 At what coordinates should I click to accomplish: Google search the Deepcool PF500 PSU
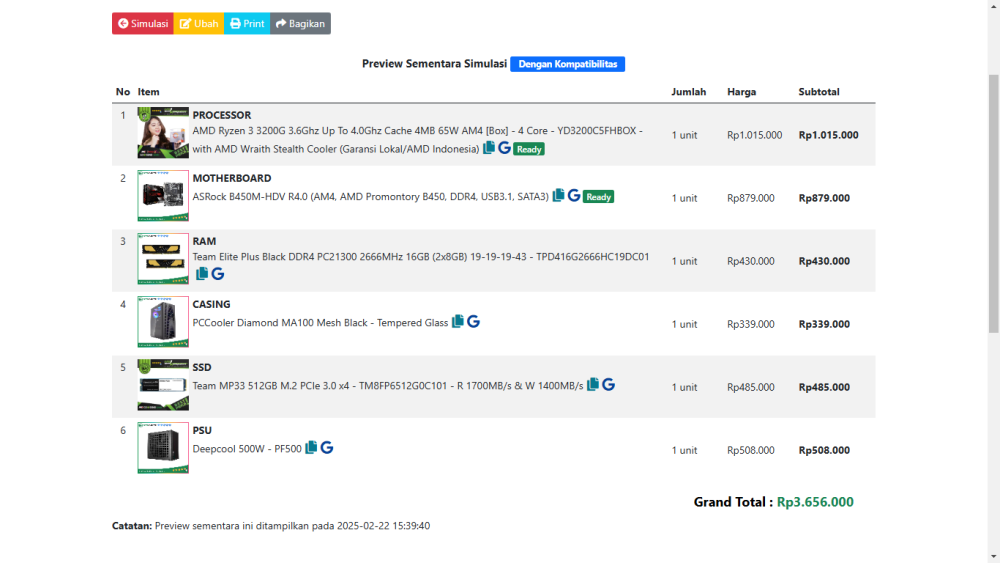(327, 448)
